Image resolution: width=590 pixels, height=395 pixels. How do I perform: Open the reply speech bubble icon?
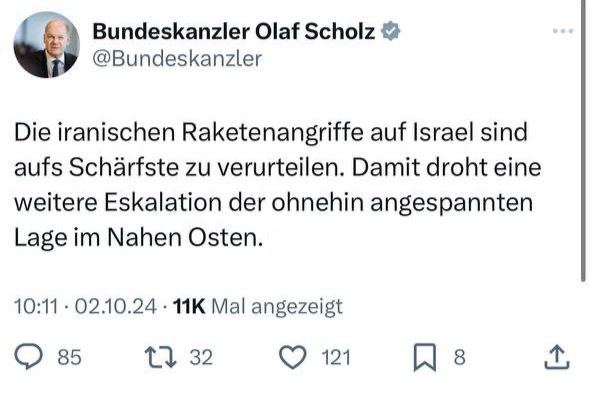click(29, 356)
